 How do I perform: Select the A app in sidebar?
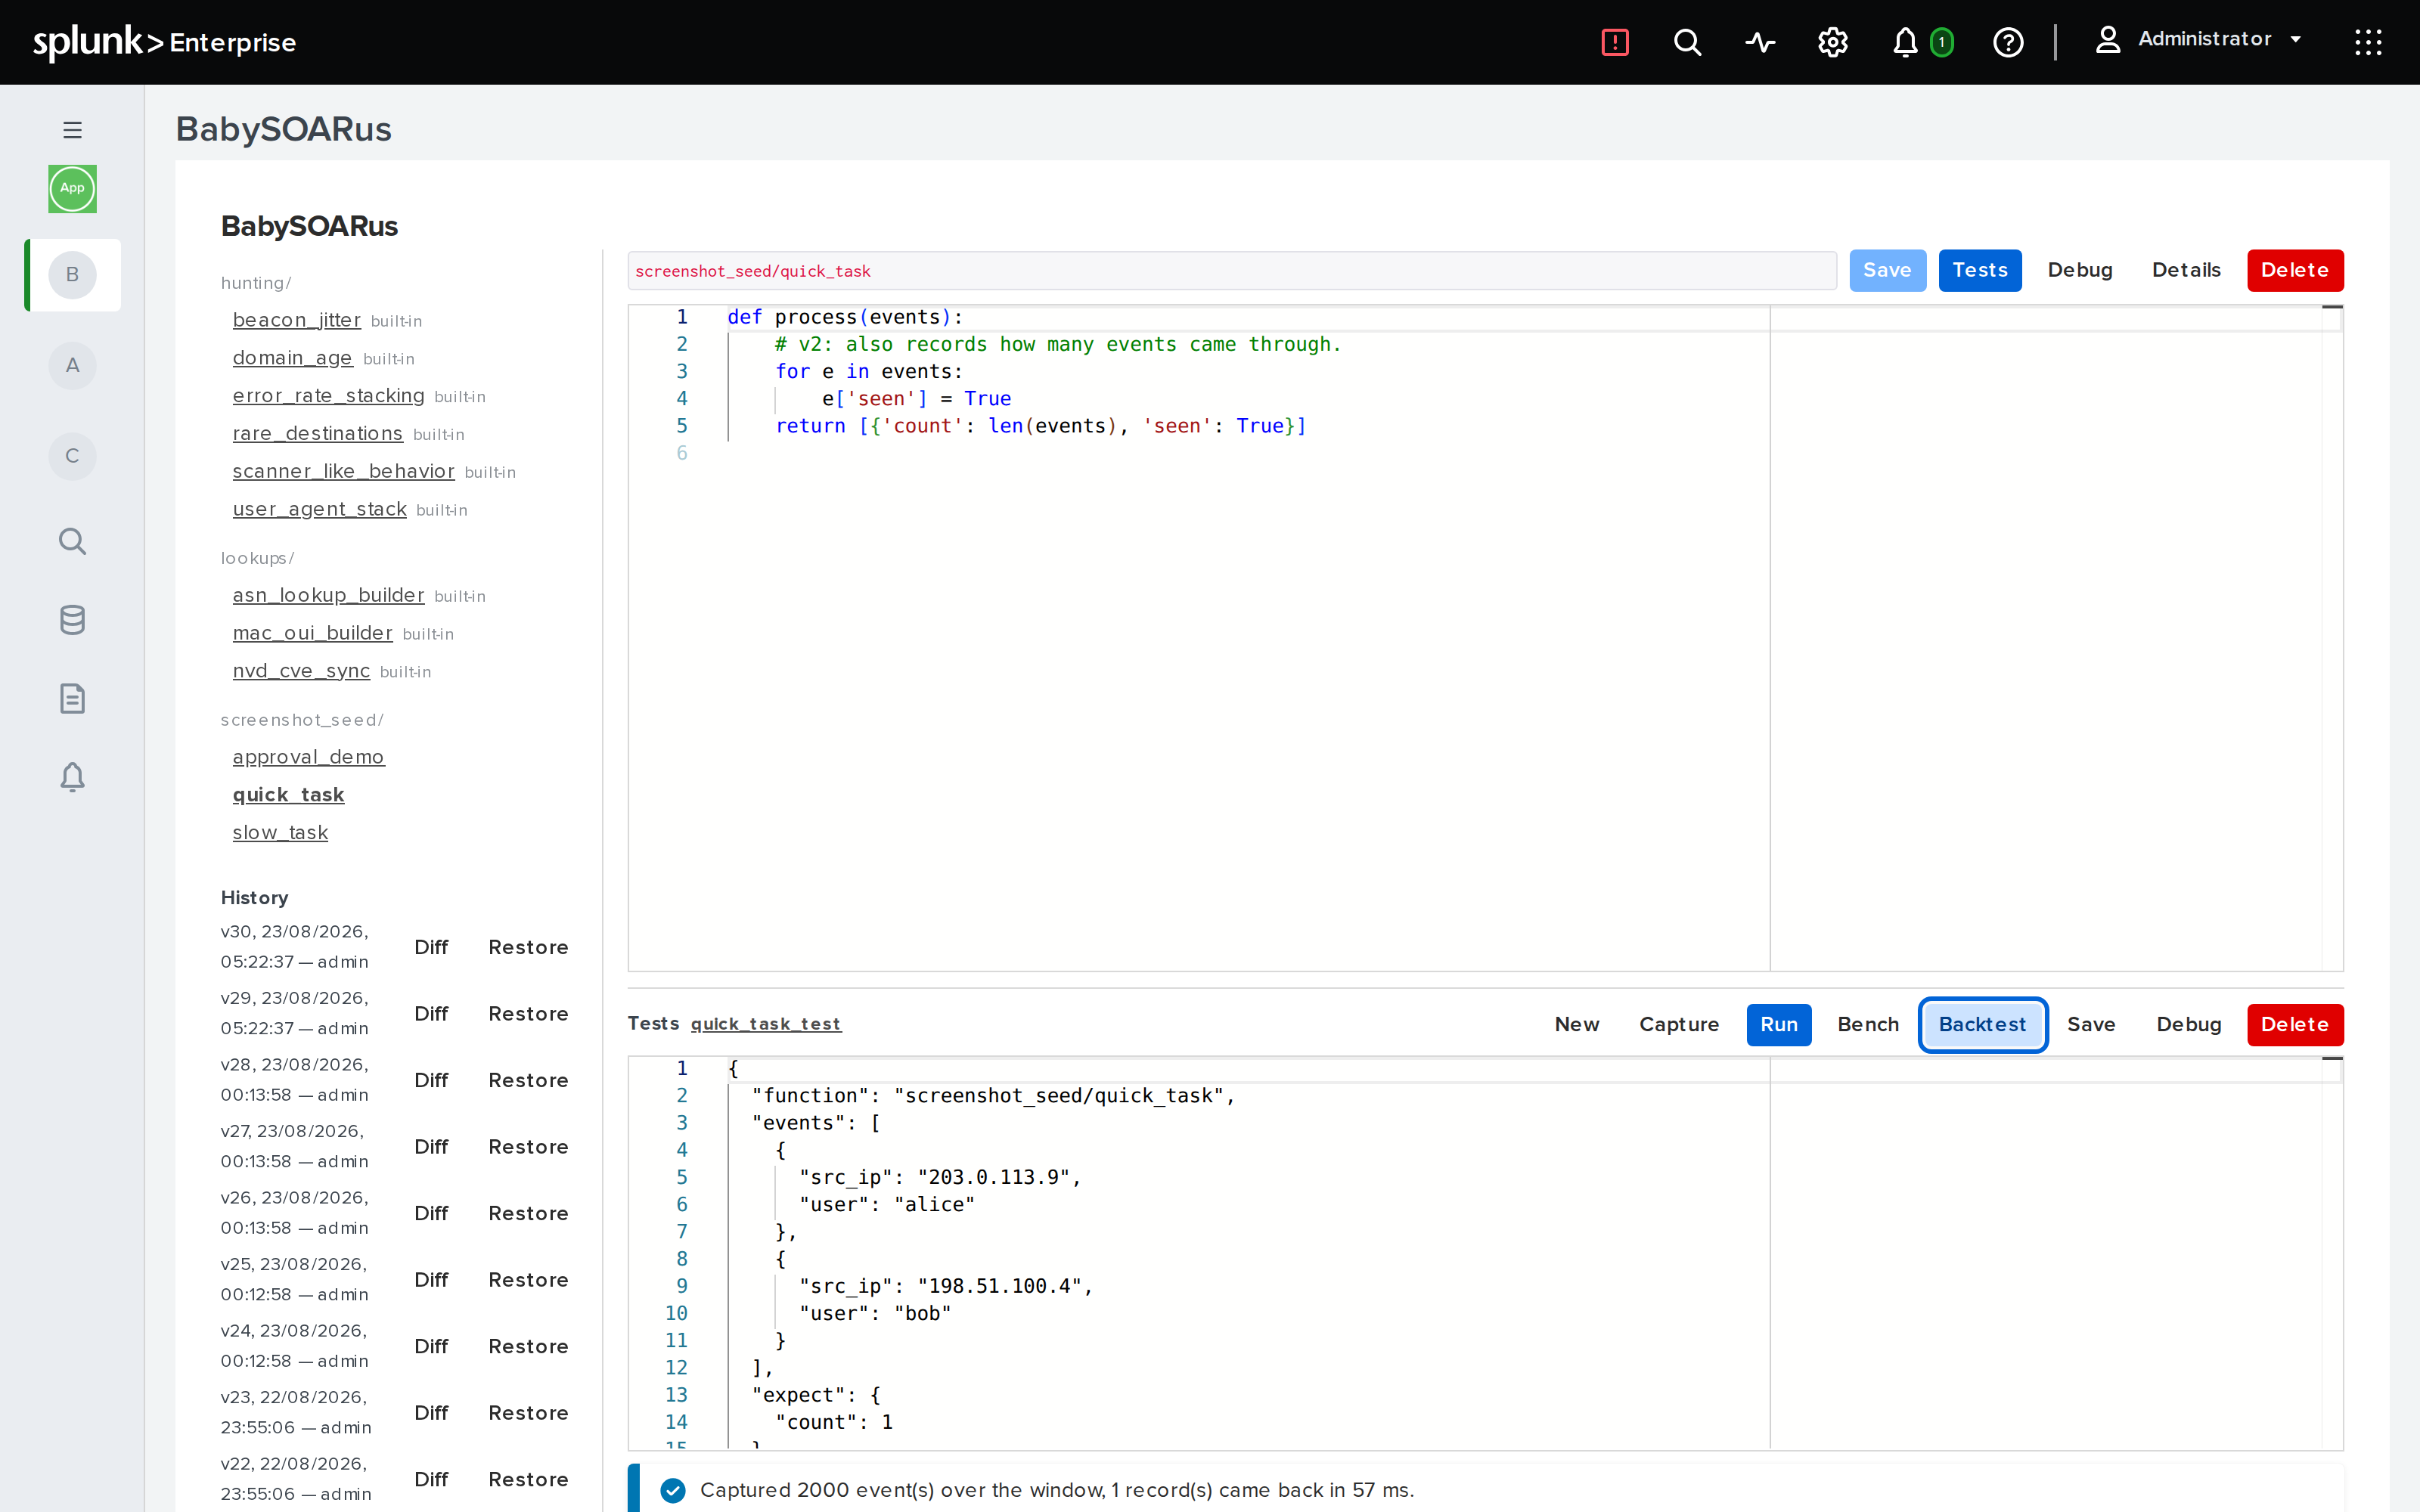click(72, 365)
